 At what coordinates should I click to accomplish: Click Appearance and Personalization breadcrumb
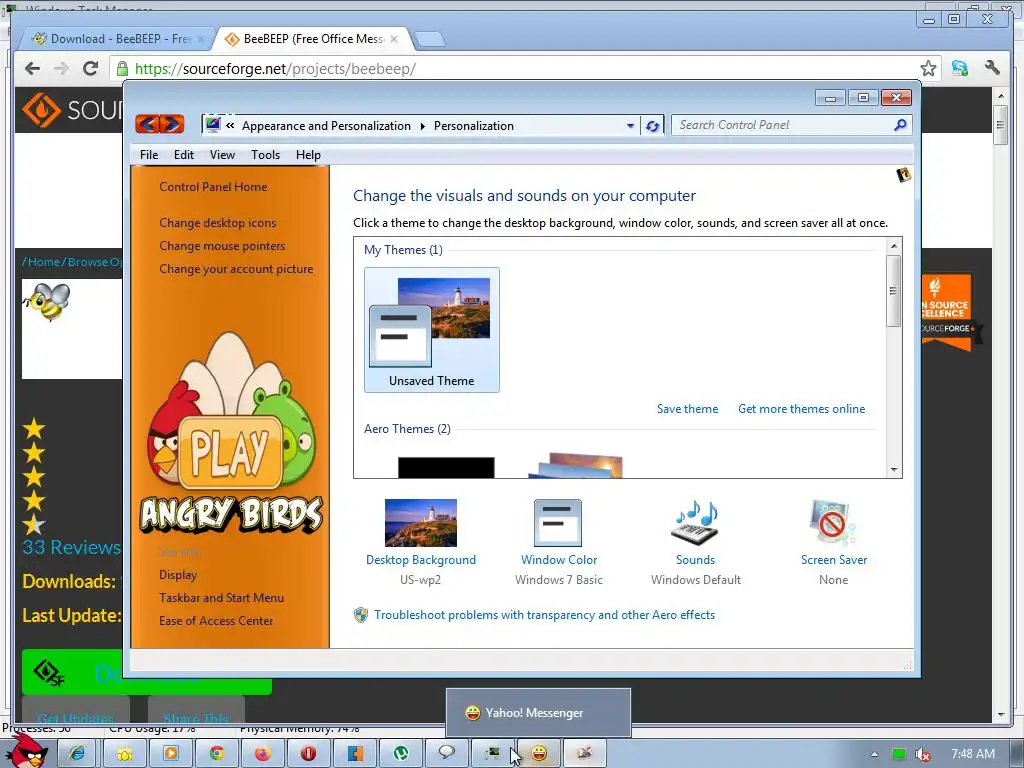tap(327, 126)
